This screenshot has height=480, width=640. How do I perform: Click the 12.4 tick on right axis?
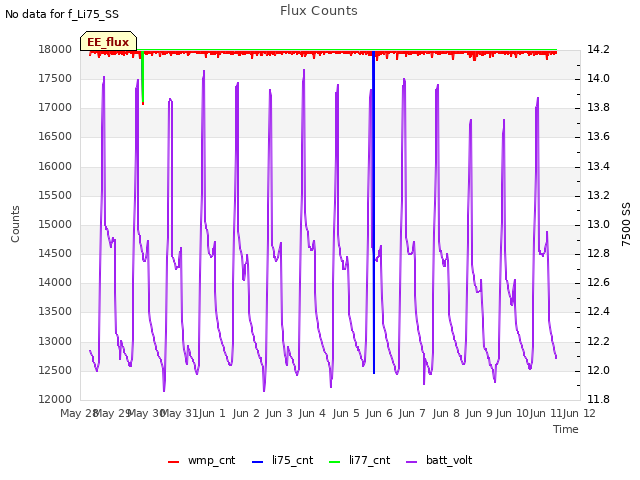(x=598, y=312)
